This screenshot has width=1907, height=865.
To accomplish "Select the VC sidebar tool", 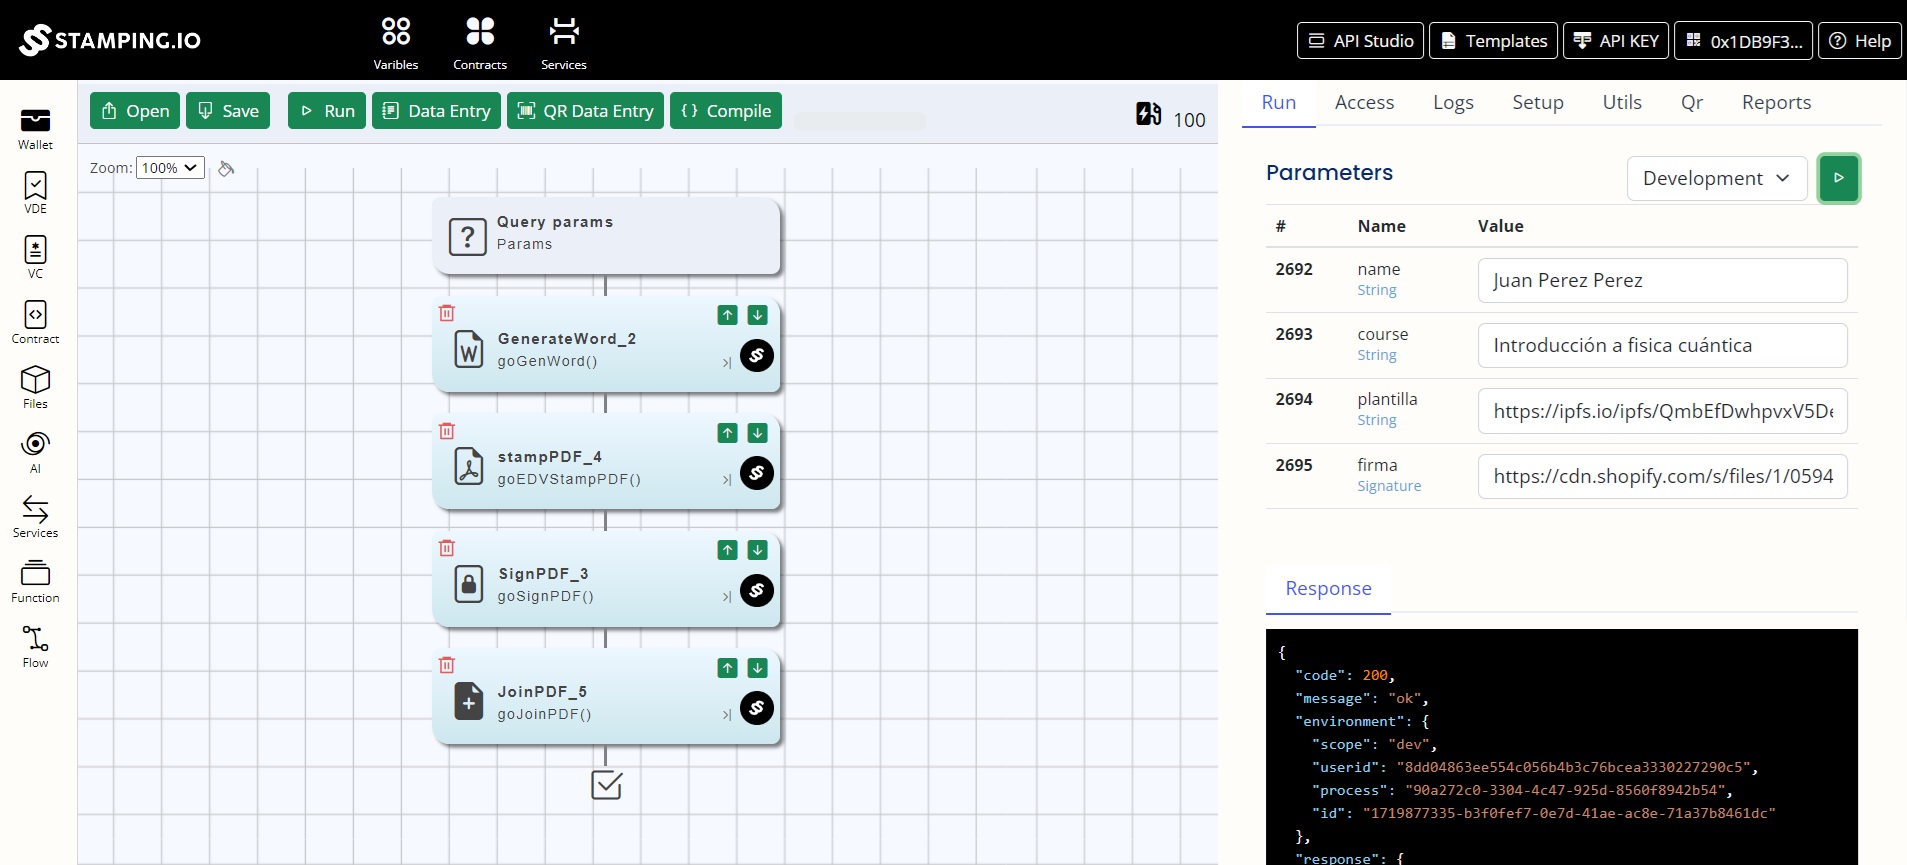I will [35, 258].
